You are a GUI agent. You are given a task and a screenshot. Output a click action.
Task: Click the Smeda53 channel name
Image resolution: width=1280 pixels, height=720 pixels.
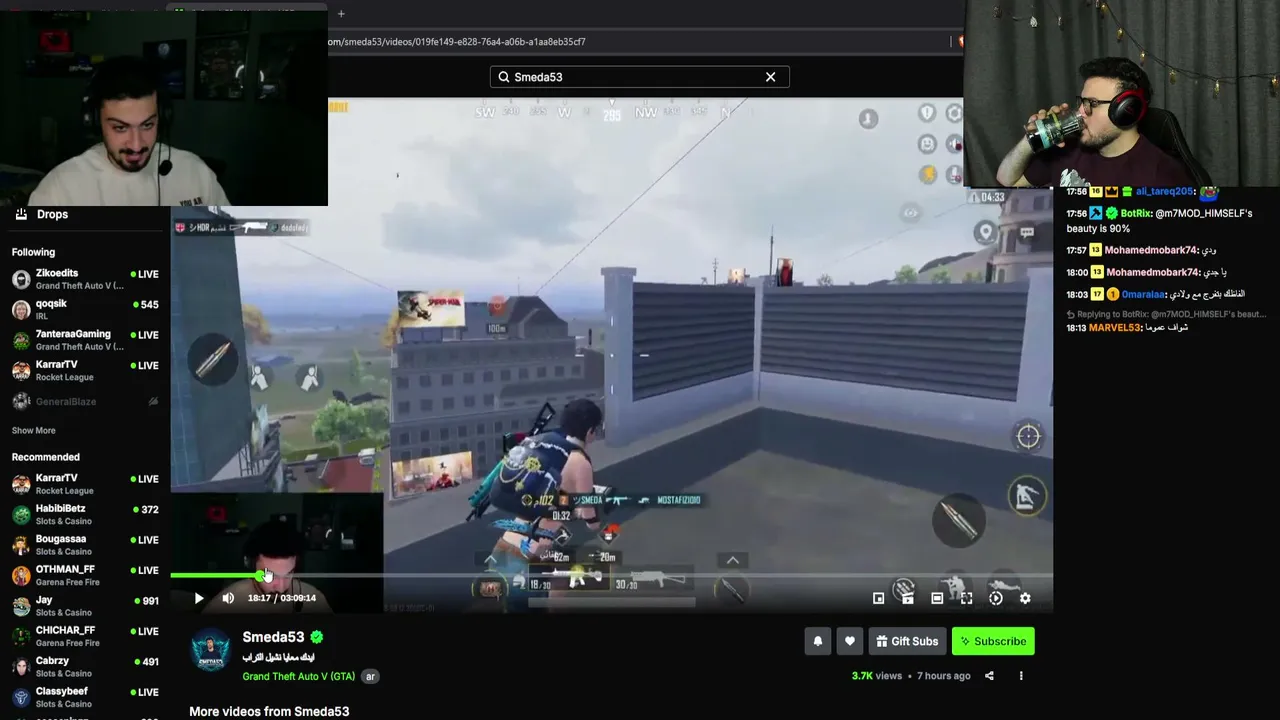pos(273,637)
